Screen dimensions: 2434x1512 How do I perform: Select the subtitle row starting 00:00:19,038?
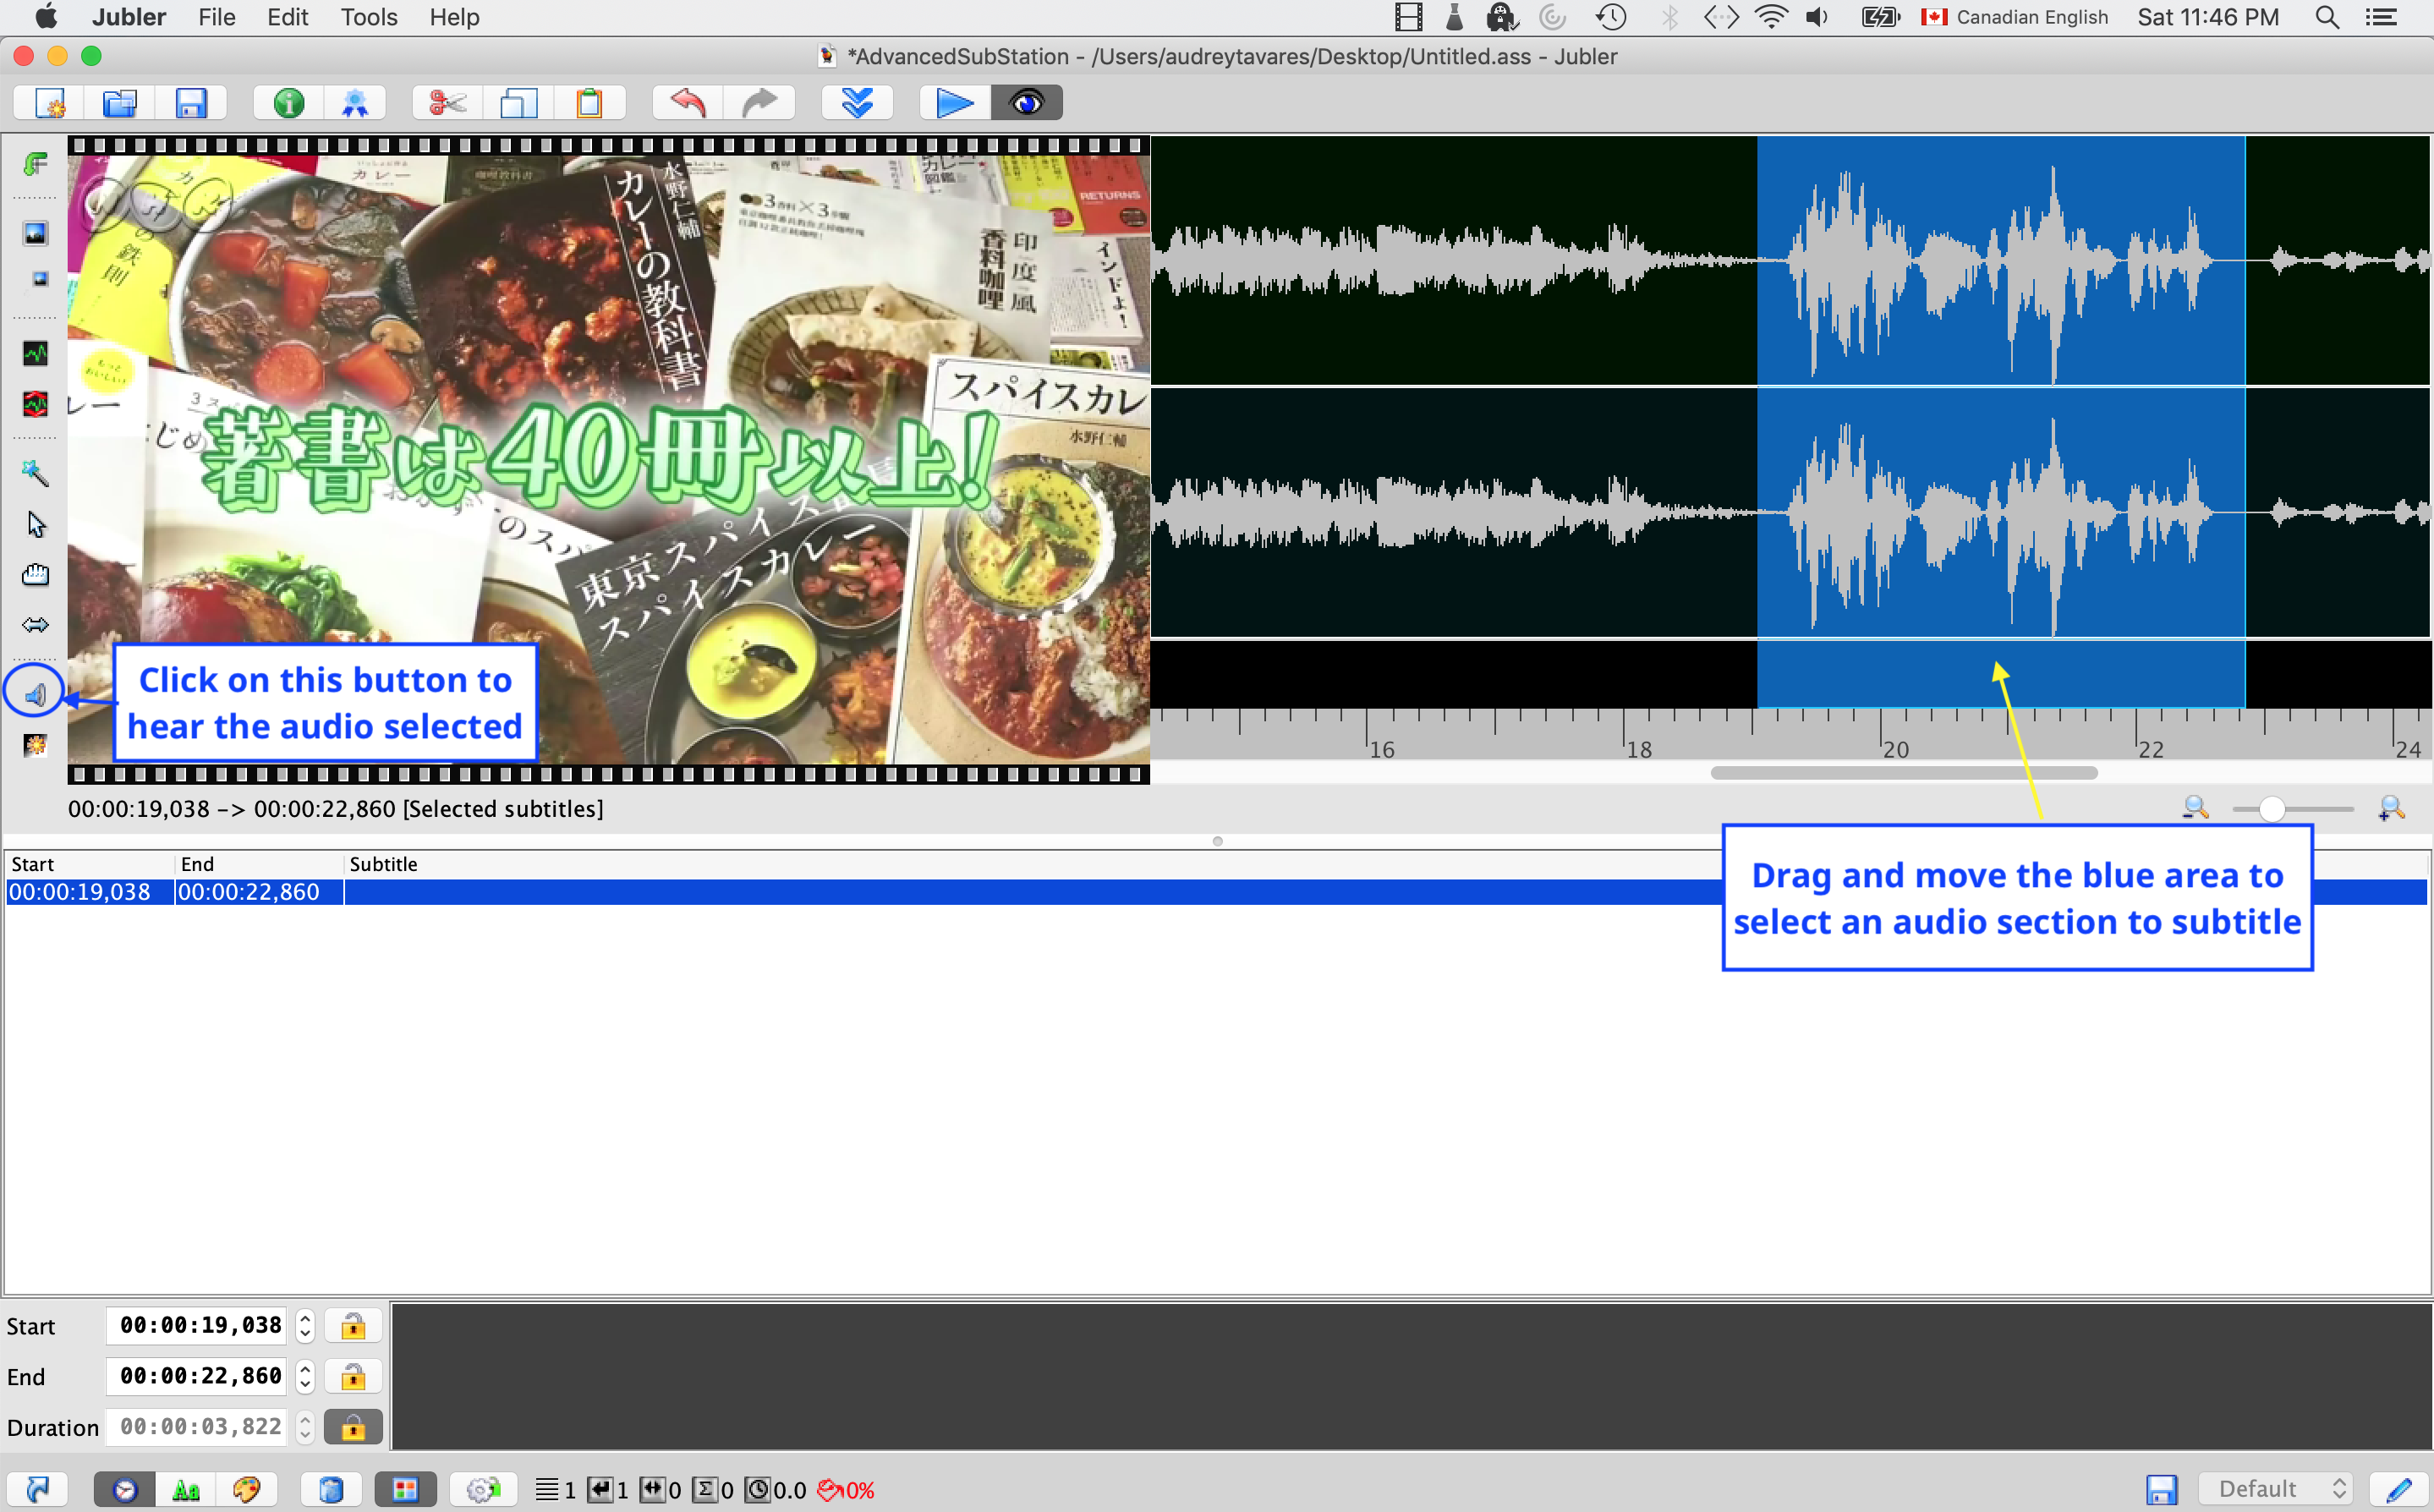1217,892
